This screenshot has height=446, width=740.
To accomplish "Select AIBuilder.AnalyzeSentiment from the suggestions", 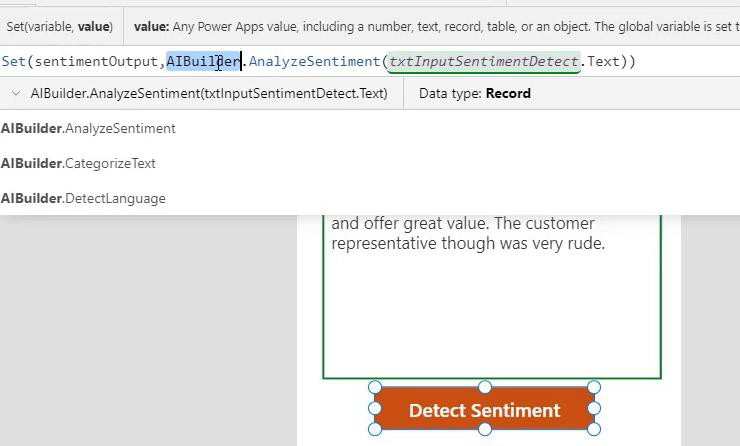I will tap(88, 128).
